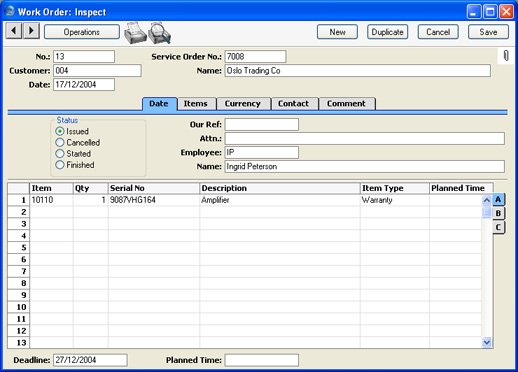518x372 pixels.
Task: Click the Ingrid Peterson name field
Action: [x=365, y=167]
